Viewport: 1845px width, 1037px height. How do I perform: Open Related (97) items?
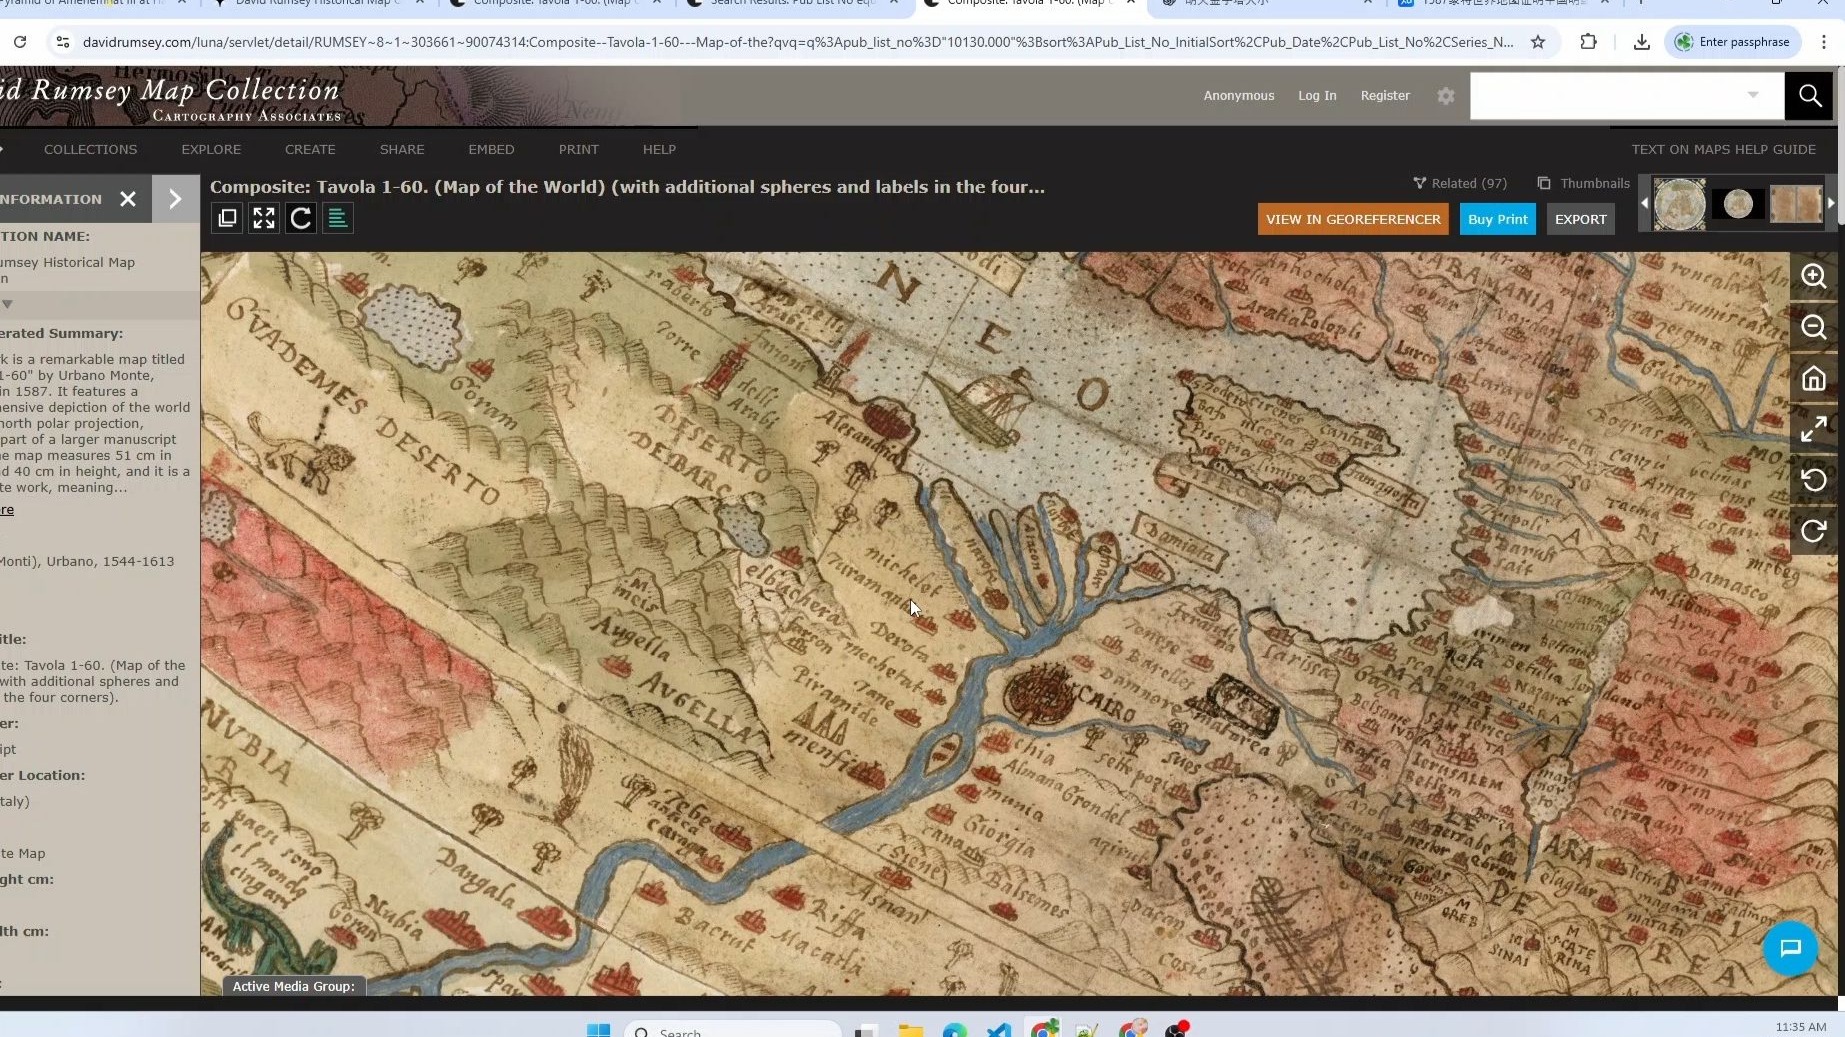click(x=1460, y=183)
